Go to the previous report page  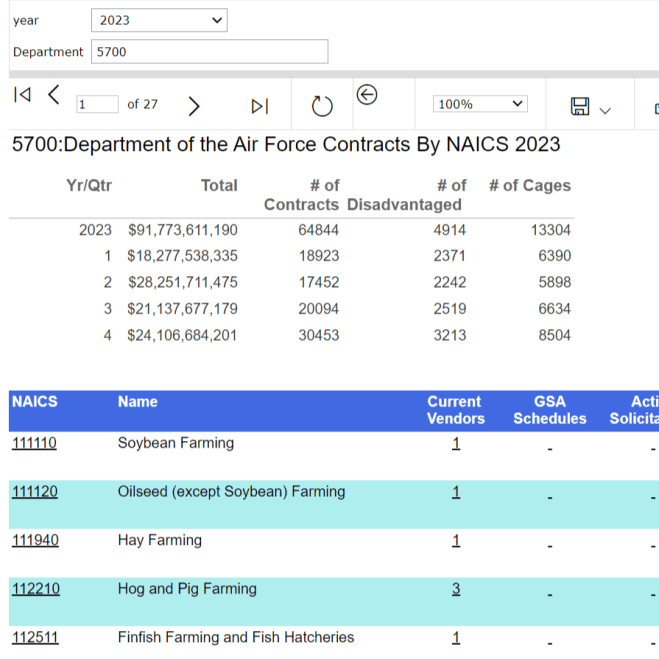coord(54,95)
